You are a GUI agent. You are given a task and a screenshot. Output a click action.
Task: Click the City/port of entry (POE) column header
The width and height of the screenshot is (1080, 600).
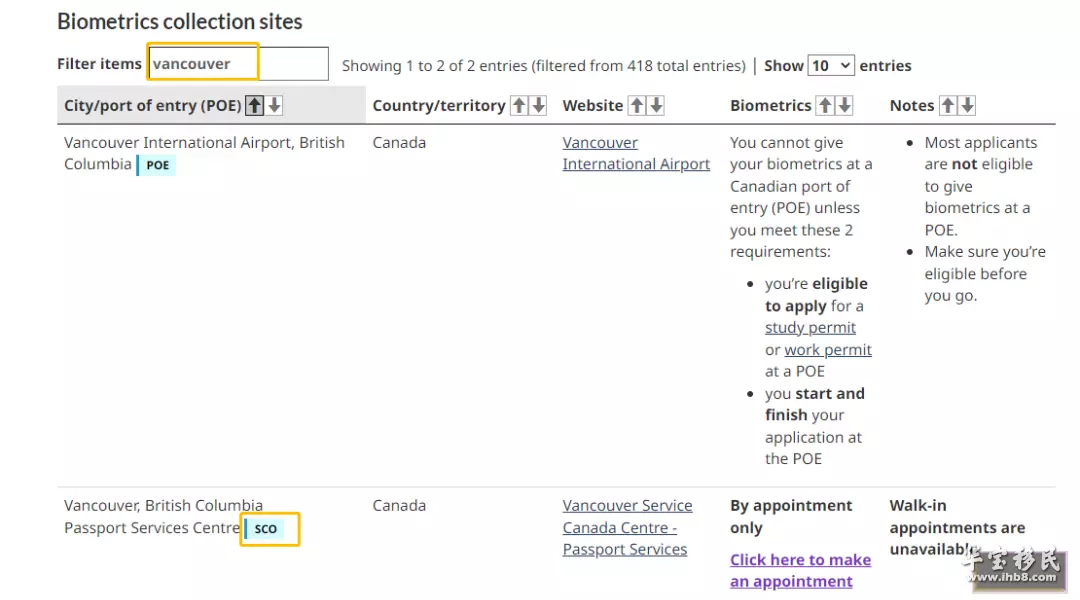(x=211, y=105)
